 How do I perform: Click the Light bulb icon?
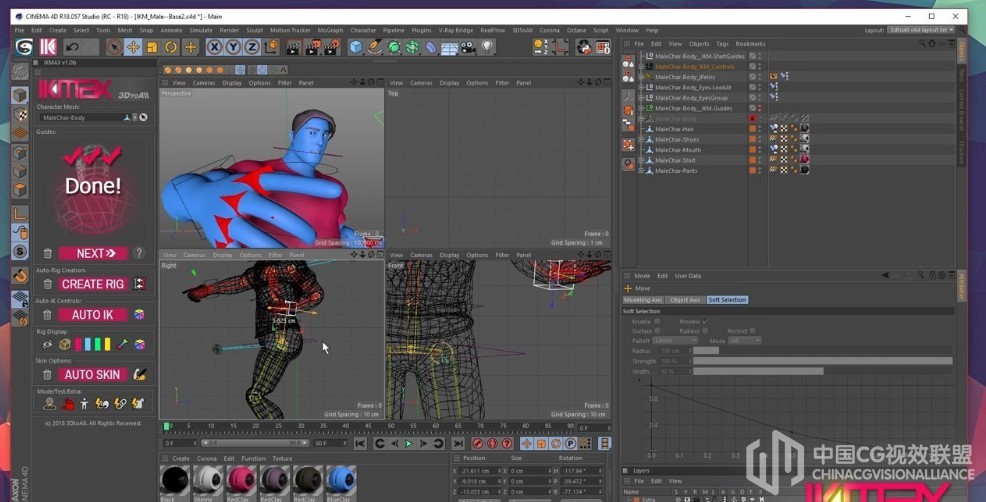tap(487, 47)
